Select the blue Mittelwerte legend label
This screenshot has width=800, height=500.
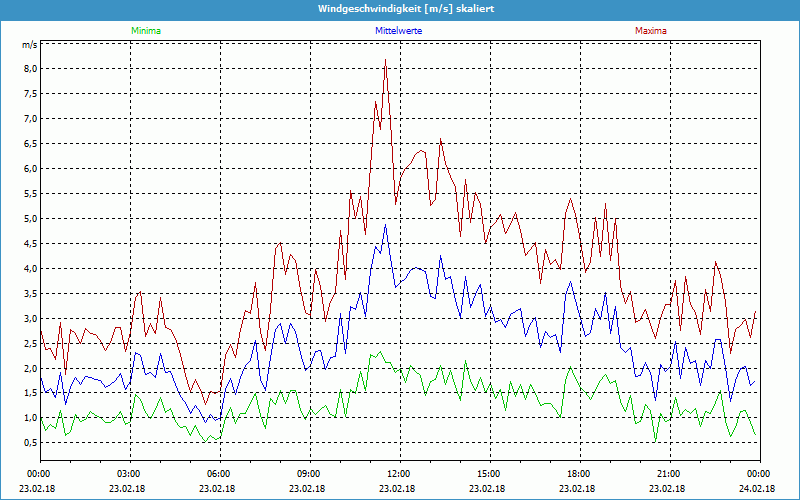(x=399, y=31)
